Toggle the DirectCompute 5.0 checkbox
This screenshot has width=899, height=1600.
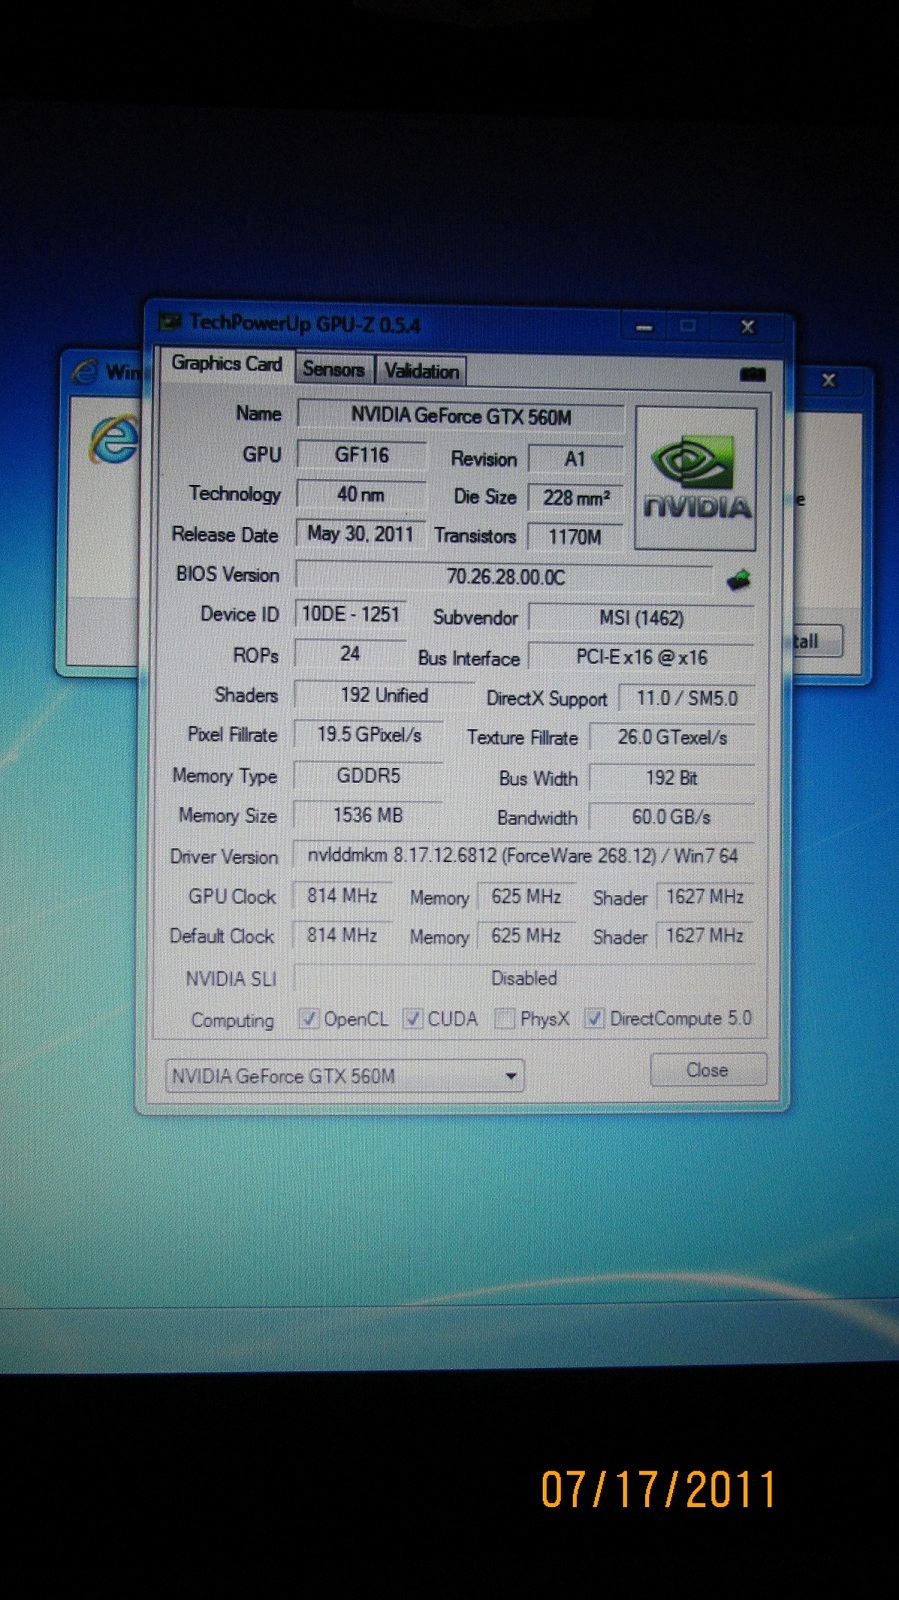[x=594, y=1018]
